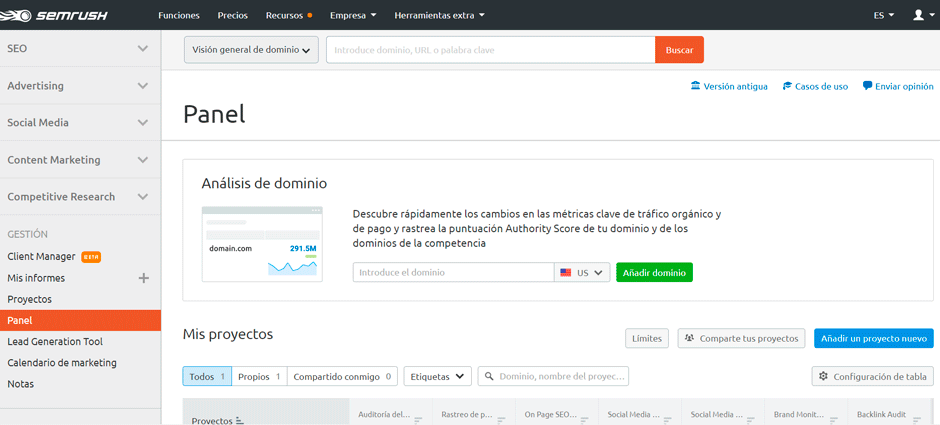Open the Versión antigua link
This screenshot has height=425, width=940.
coord(729,86)
